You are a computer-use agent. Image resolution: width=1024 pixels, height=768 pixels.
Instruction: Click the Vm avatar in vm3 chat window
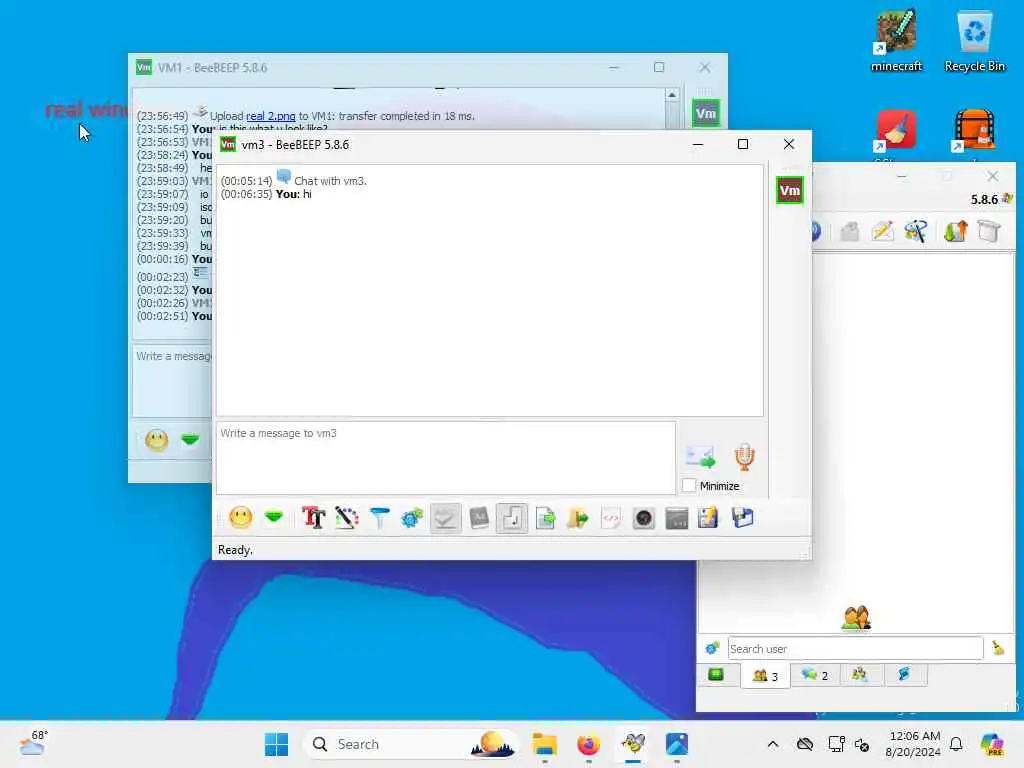pyautogui.click(x=790, y=191)
